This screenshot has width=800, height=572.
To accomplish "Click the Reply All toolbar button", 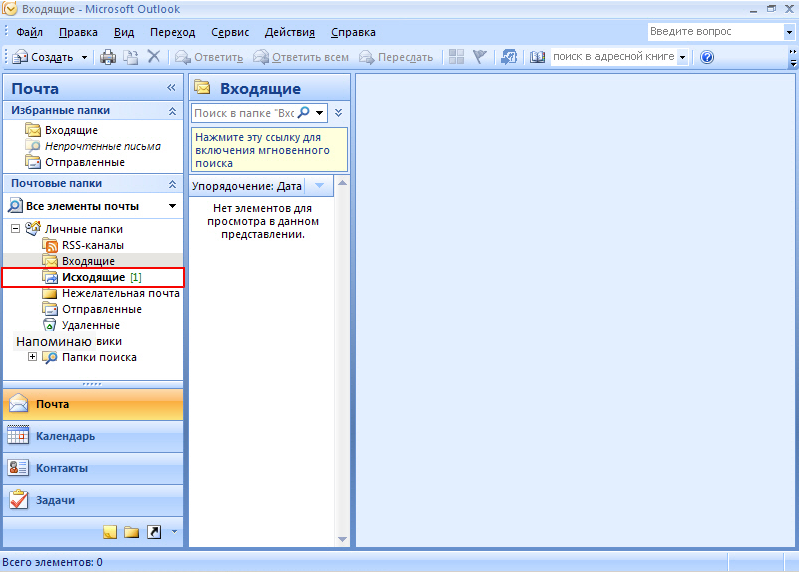I will pyautogui.click(x=301, y=57).
